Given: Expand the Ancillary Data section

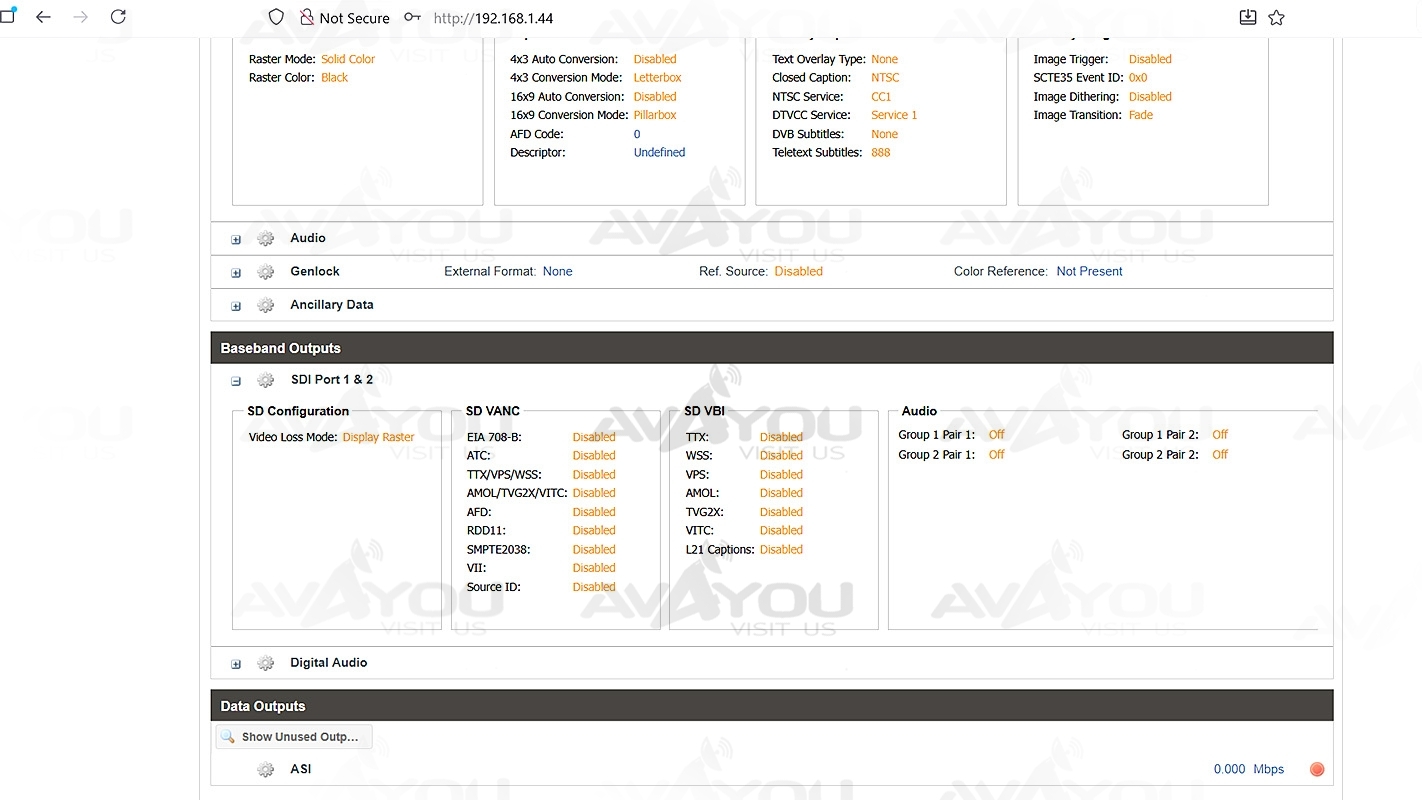Looking at the screenshot, I should 236,306.
